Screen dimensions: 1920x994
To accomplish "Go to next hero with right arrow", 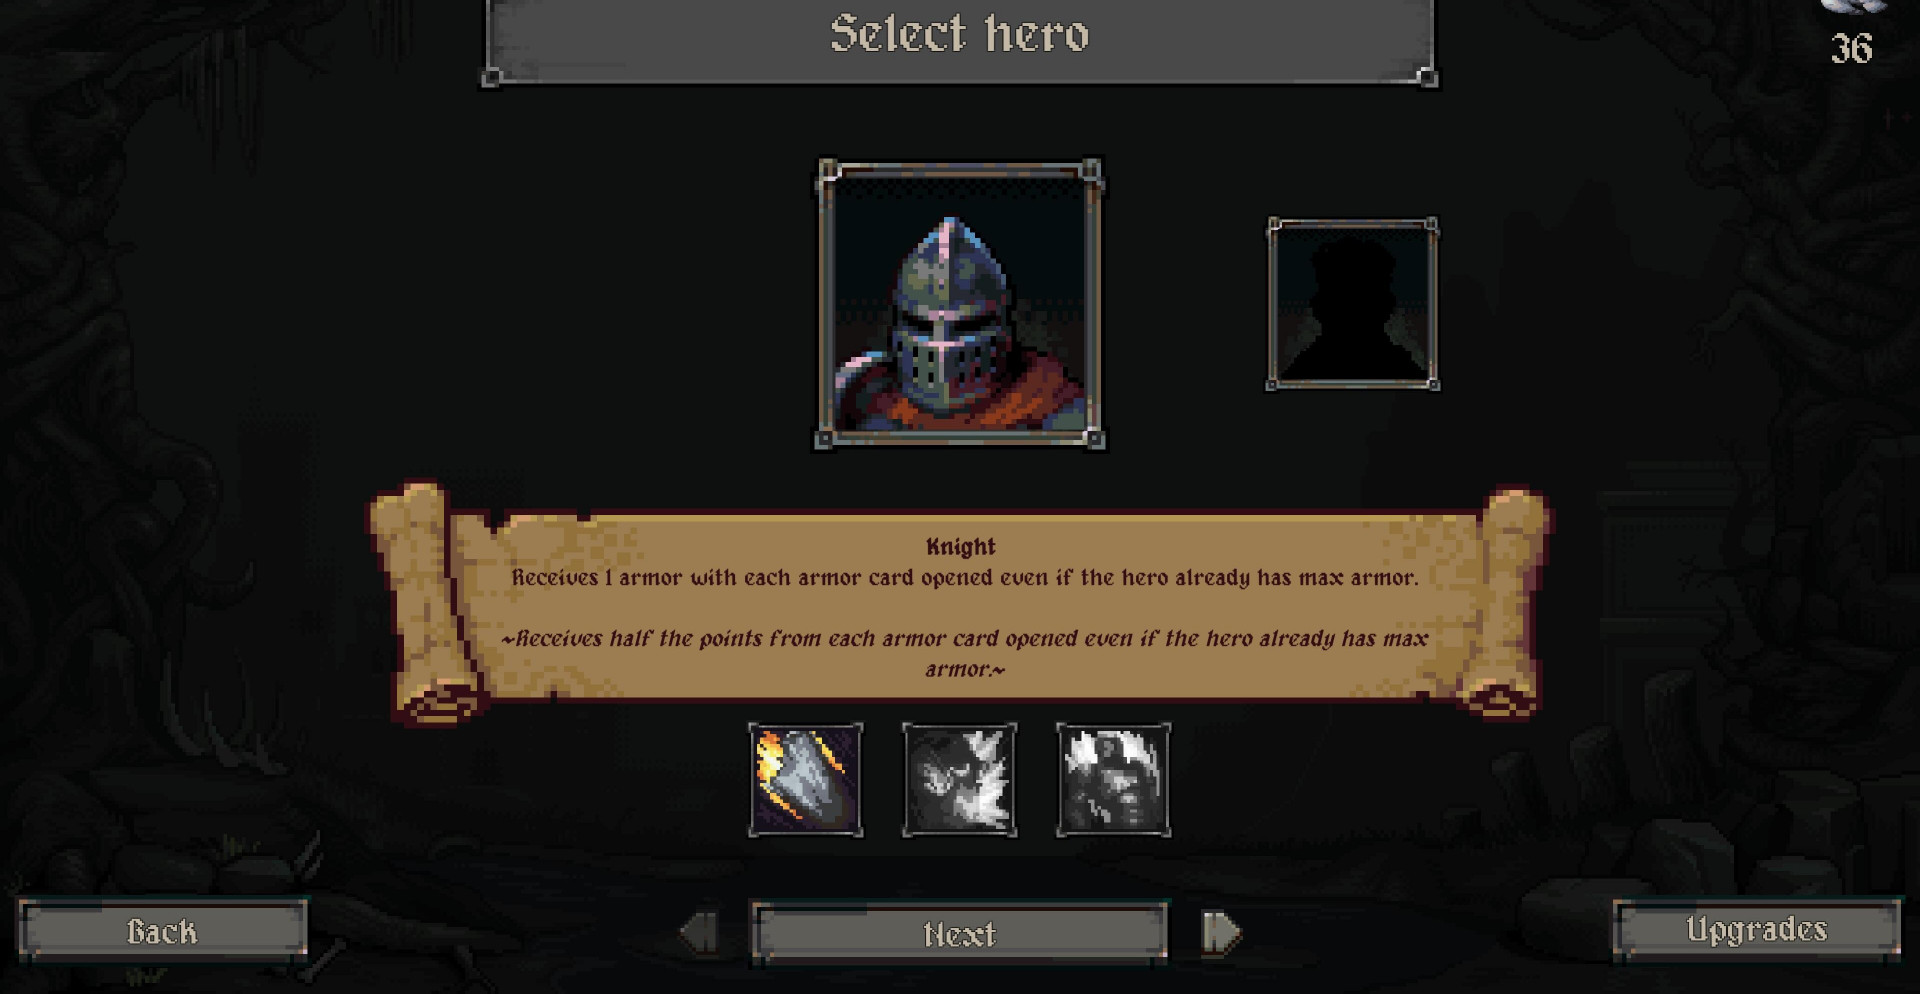I will point(1221,932).
